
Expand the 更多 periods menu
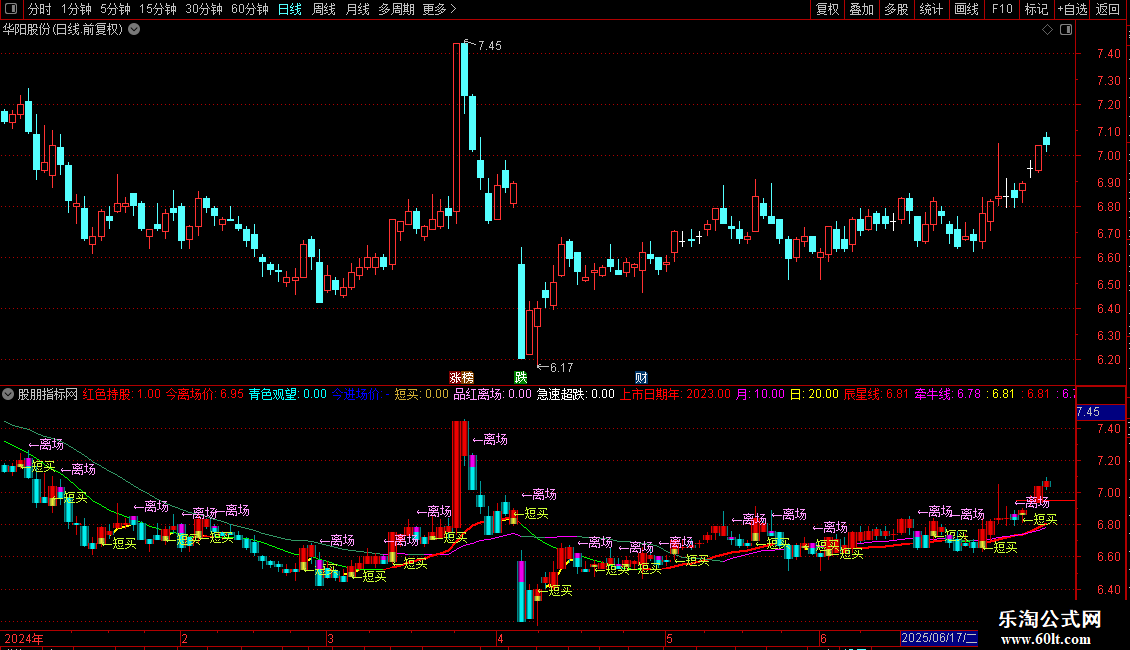(x=440, y=9)
